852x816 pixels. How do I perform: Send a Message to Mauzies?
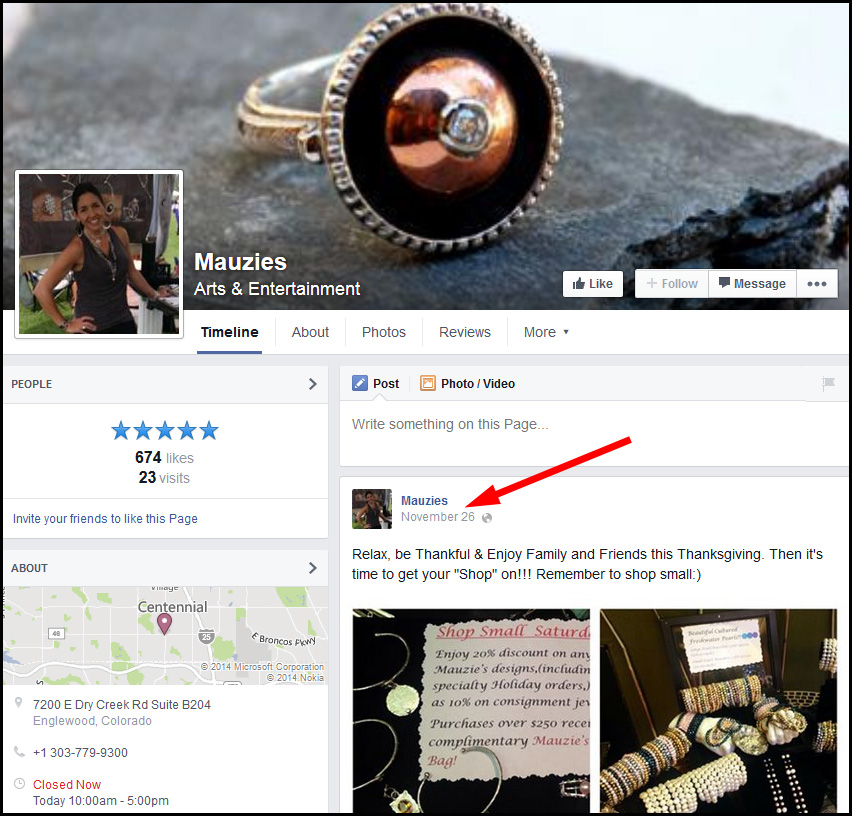752,284
